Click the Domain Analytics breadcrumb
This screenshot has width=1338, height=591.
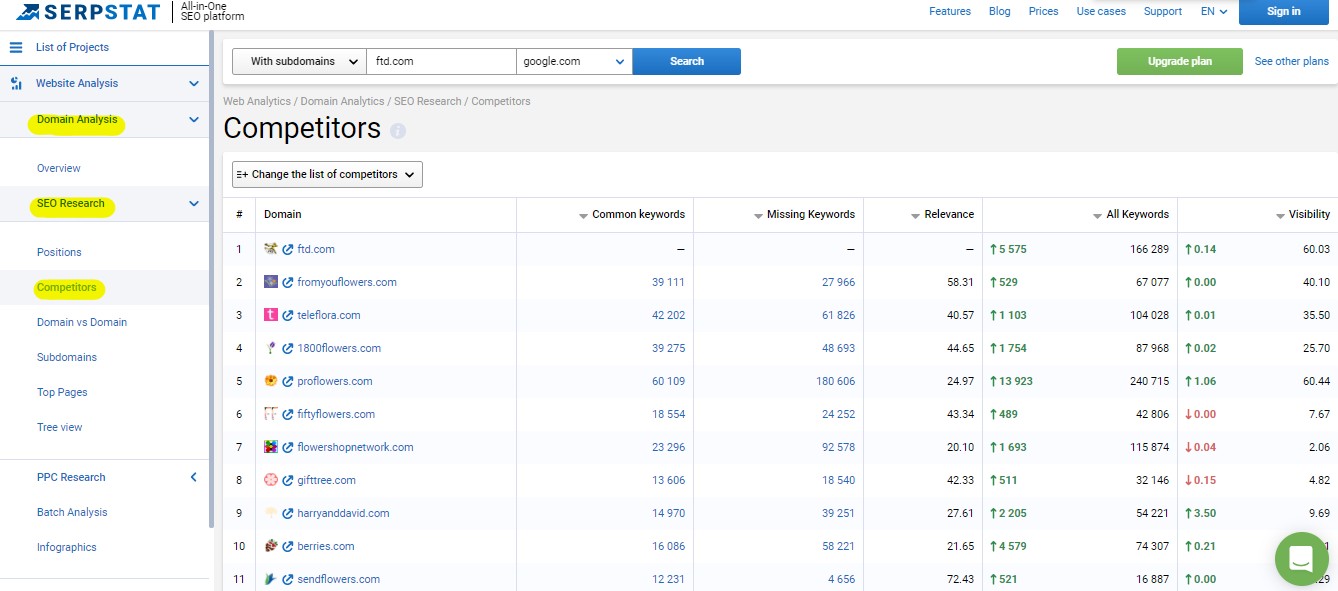pos(342,101)
